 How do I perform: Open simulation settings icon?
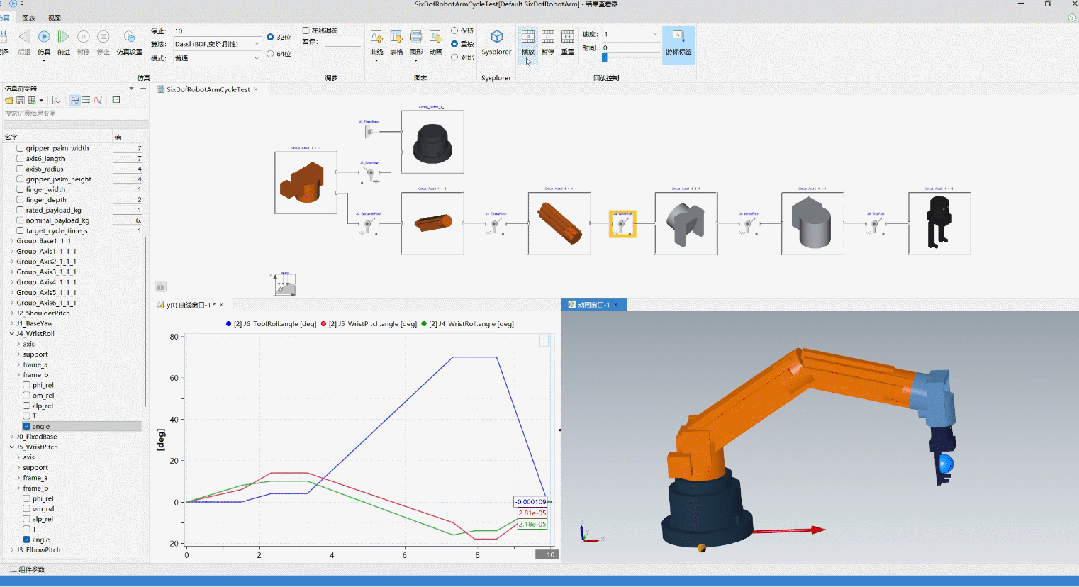[x=129, y=36]
